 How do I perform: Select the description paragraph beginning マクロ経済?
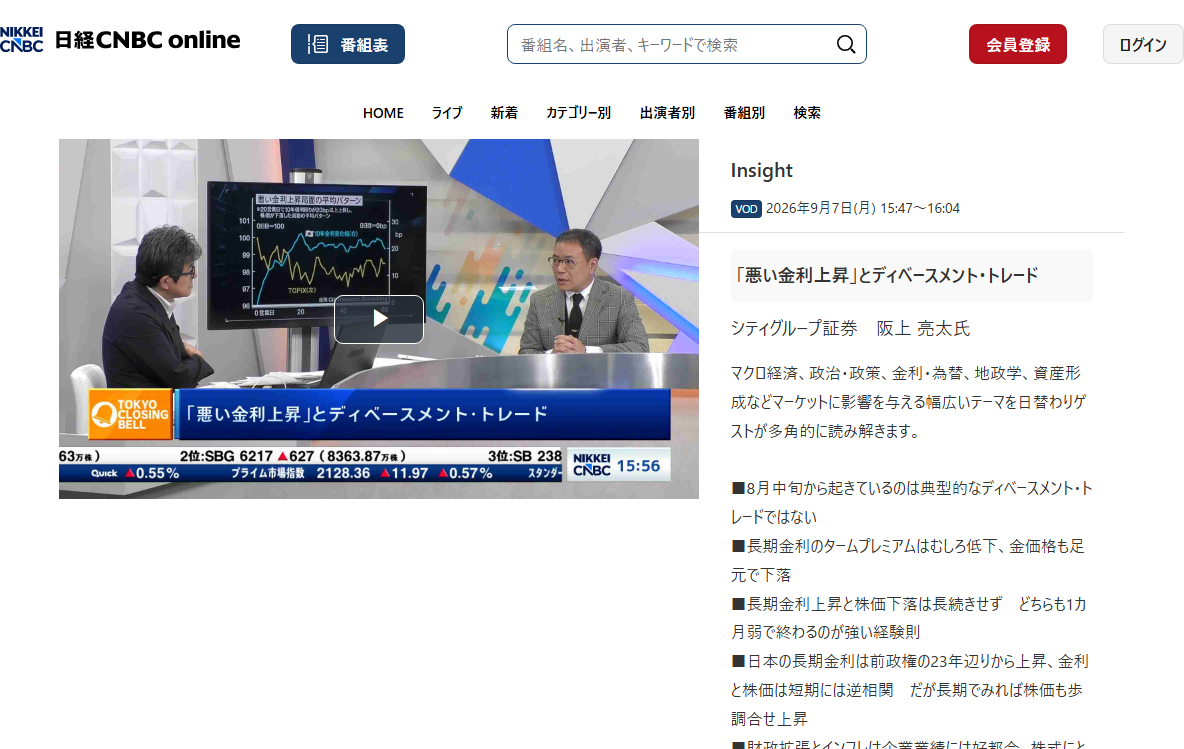tap(908, 402)
